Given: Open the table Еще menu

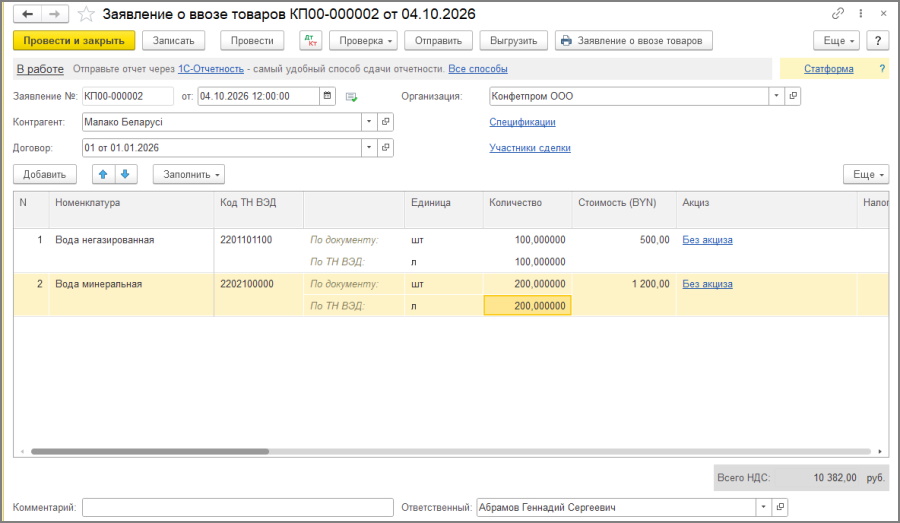Looking at the screenshot, I should [x=866, y=174].
